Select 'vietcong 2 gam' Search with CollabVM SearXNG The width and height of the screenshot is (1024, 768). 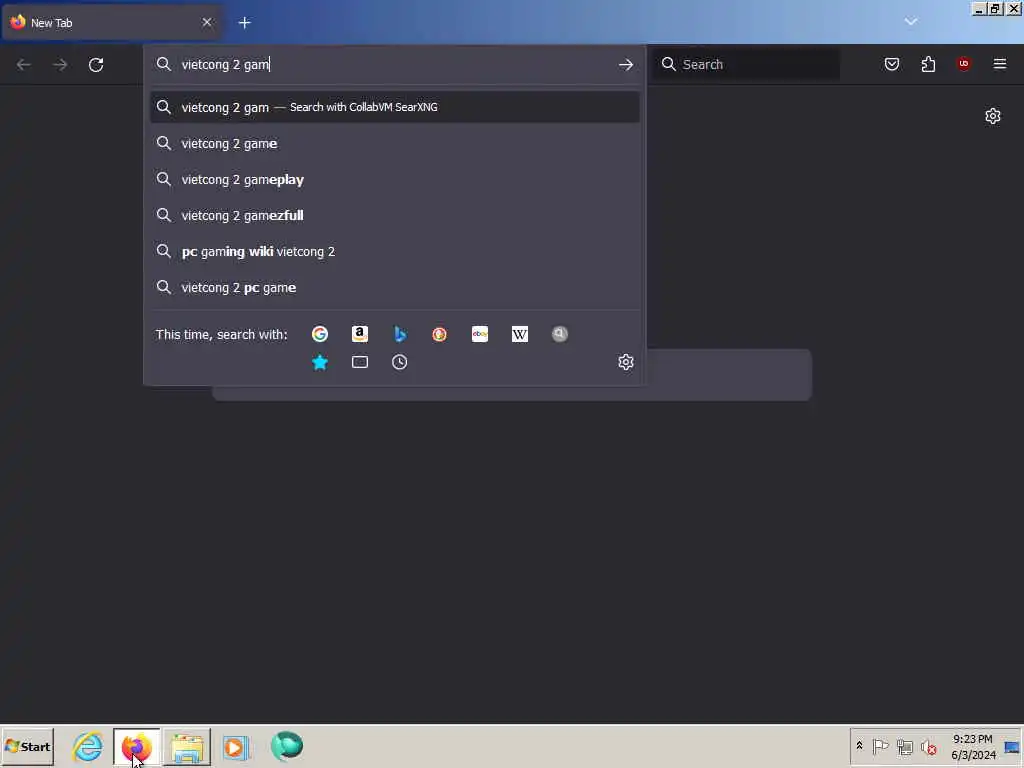(x=394, y=107)
